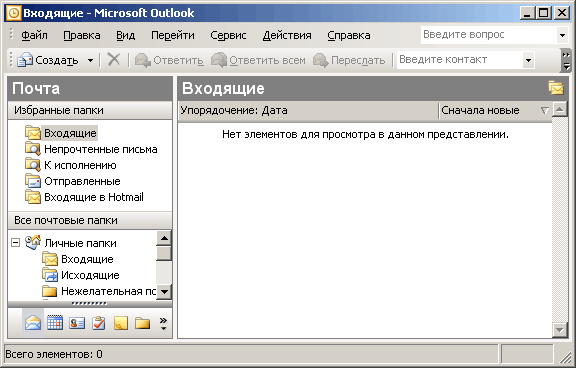Select Нежелательная почта folder label

coord(108,291)
